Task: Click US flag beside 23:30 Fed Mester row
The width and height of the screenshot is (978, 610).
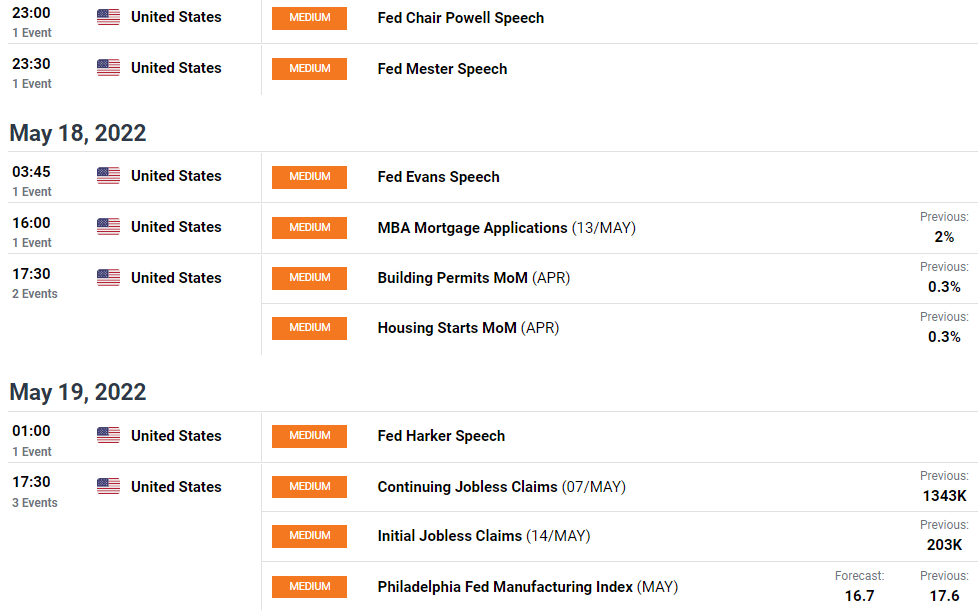Action: 109,67
